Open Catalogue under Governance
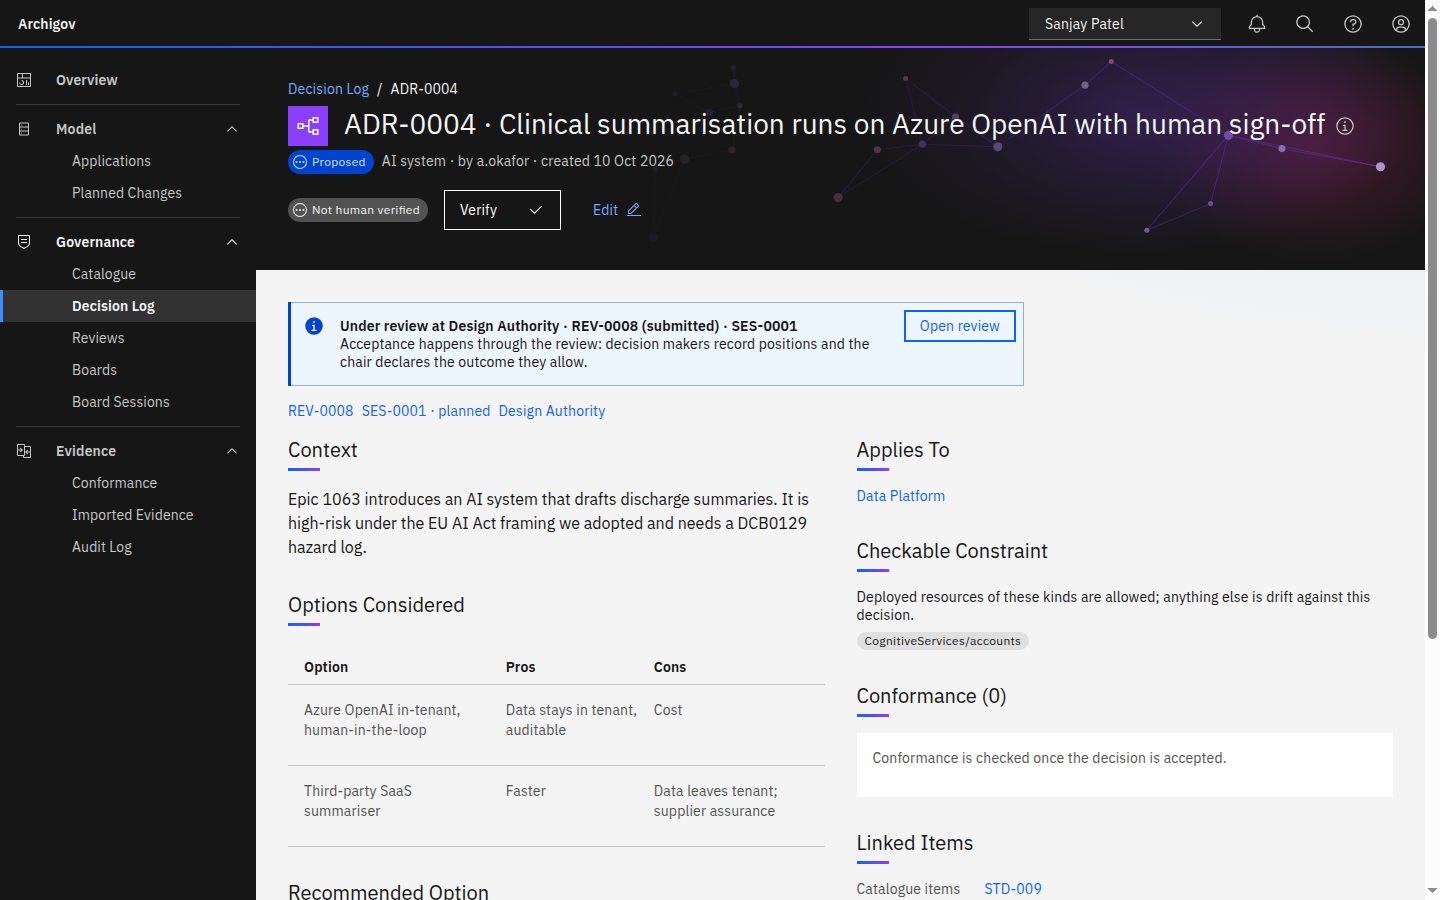This screenshot has height=900, width=1440. coord(128,274)
